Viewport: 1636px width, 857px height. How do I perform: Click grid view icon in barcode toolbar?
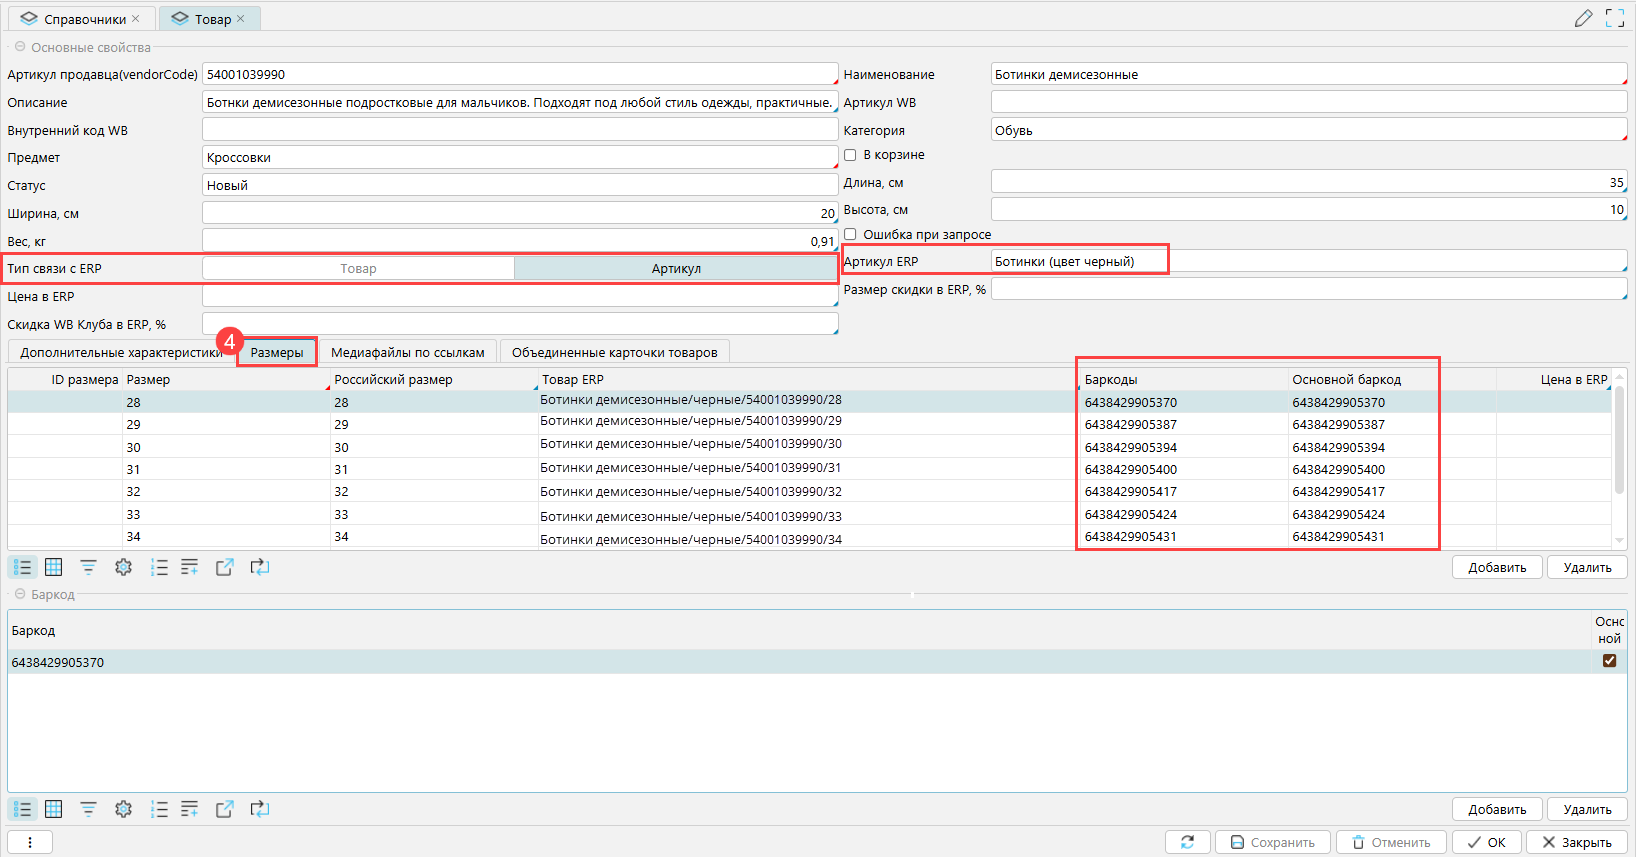pyautogui.click(x=54, y=809)
